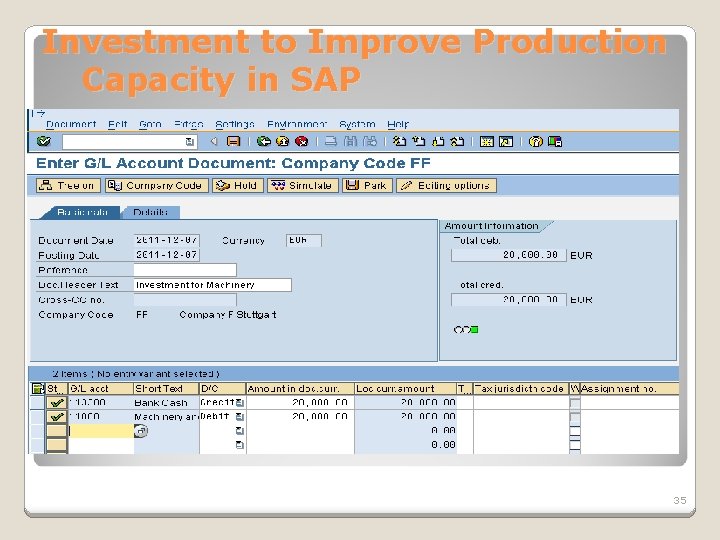
Task: Click the status checkmark of Bank Cash row
Action: 56,403
